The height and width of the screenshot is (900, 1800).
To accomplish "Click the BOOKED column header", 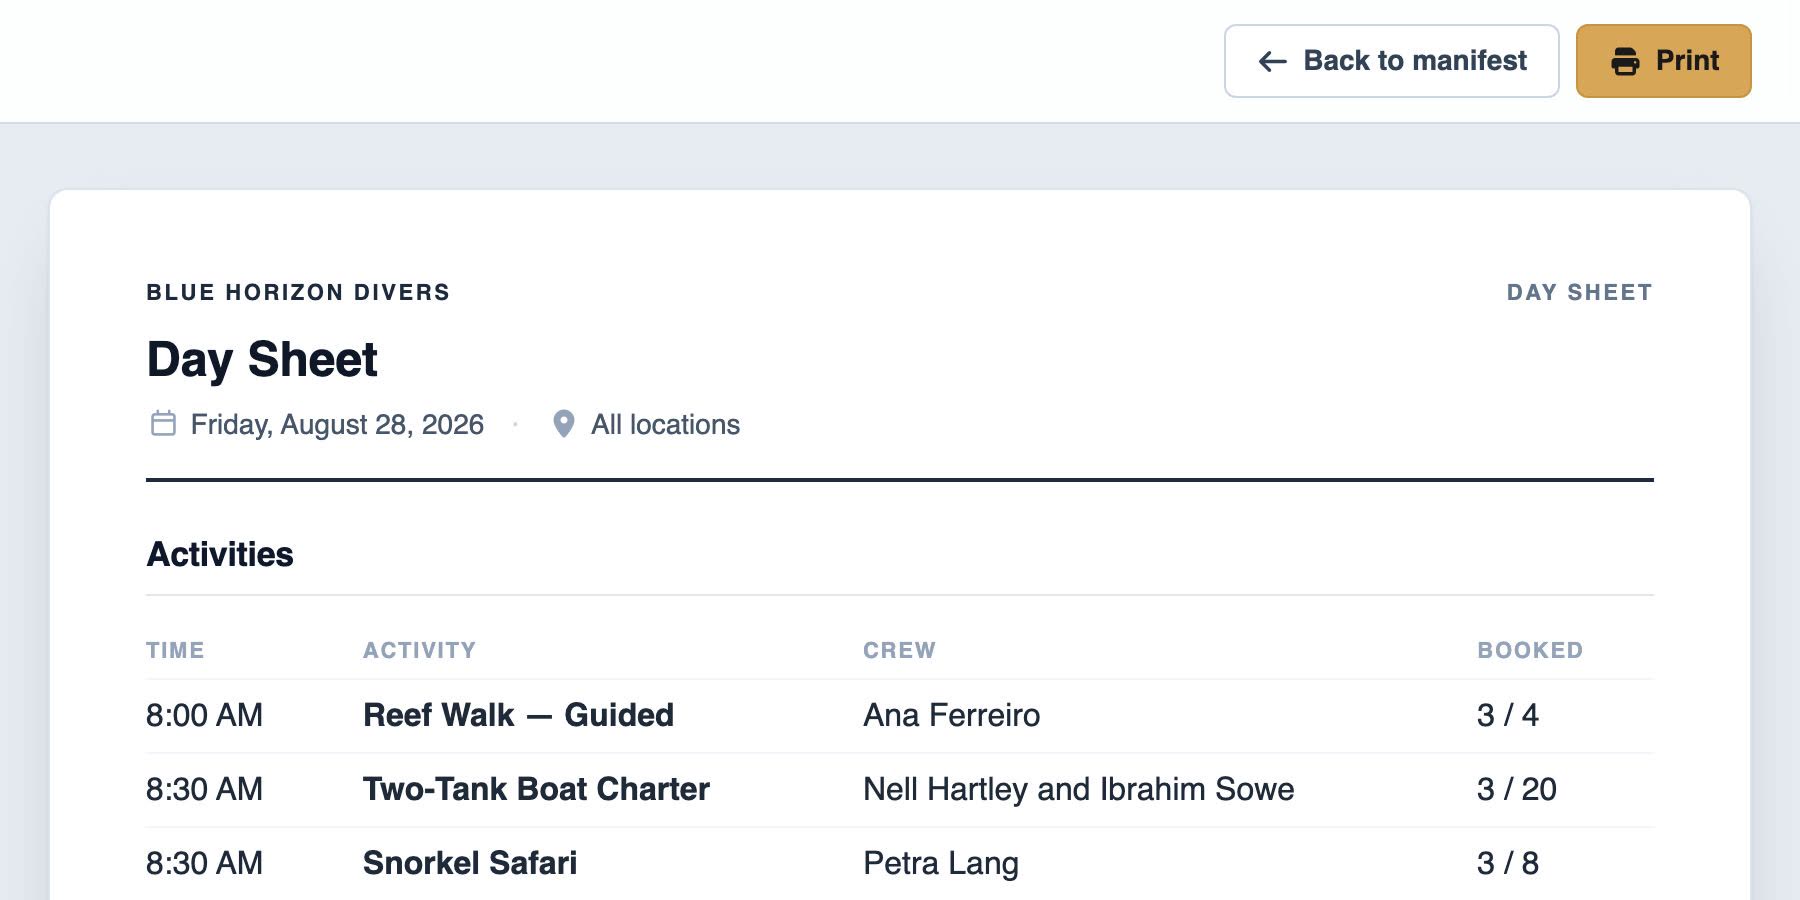I will pos(1530,650).
